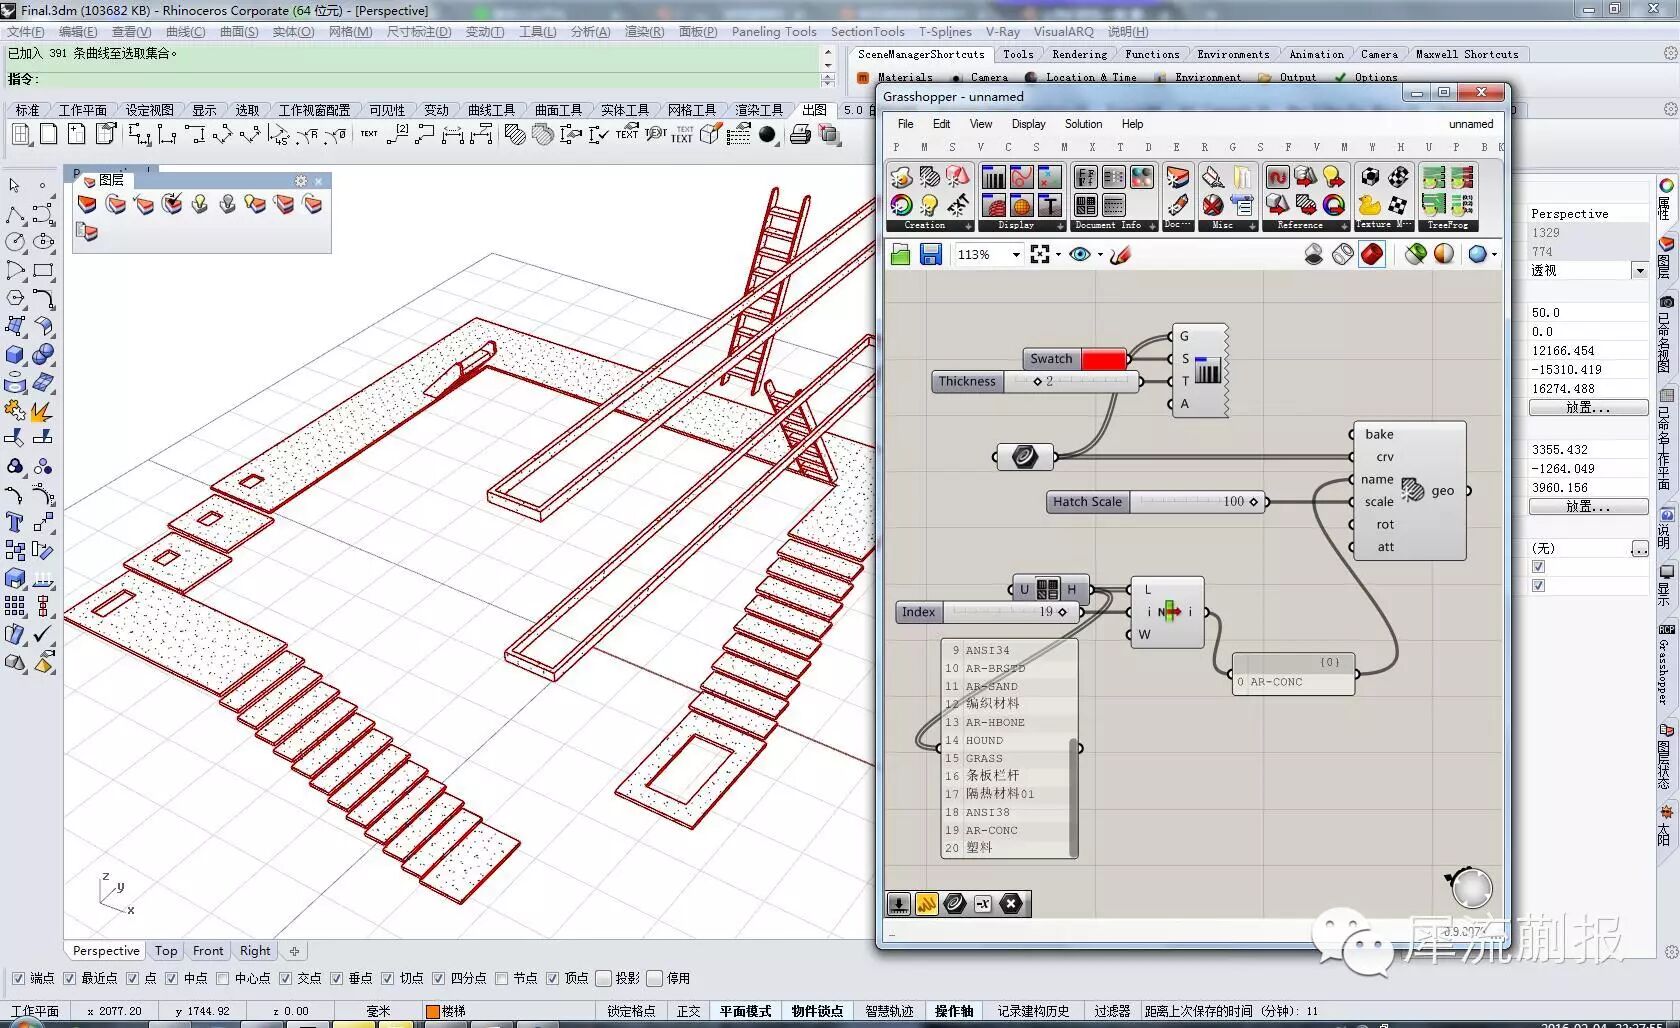This screenshot has width=1680, height=1028.
Task: Enable 中心点 osnap checkbox
Action: pos(222,978)
